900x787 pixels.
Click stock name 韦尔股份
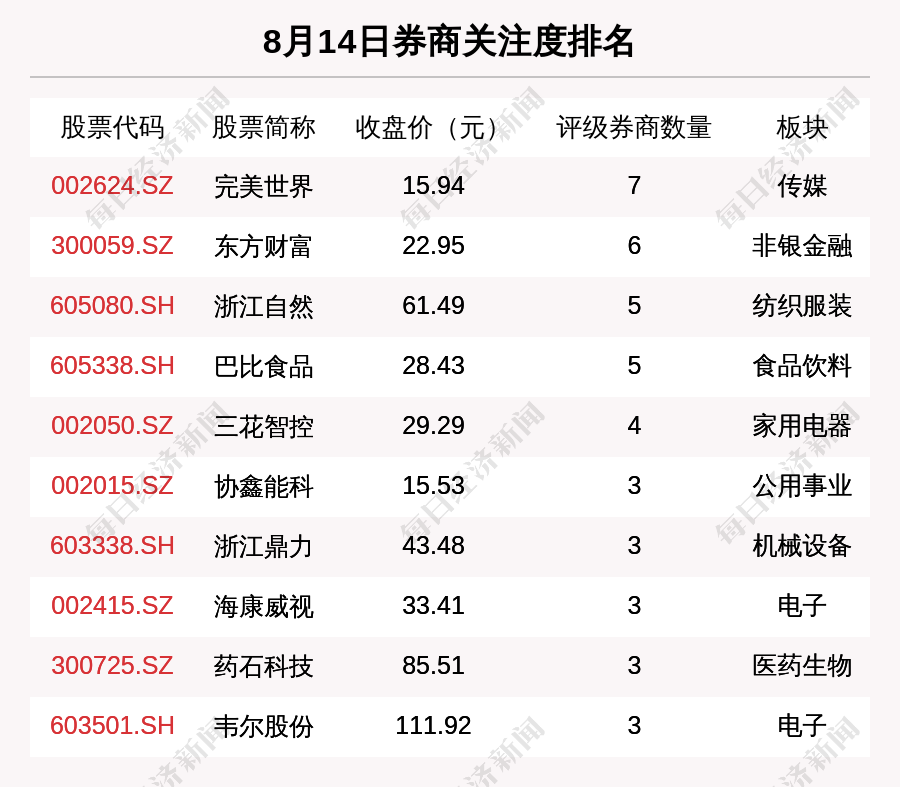[263, 726]
